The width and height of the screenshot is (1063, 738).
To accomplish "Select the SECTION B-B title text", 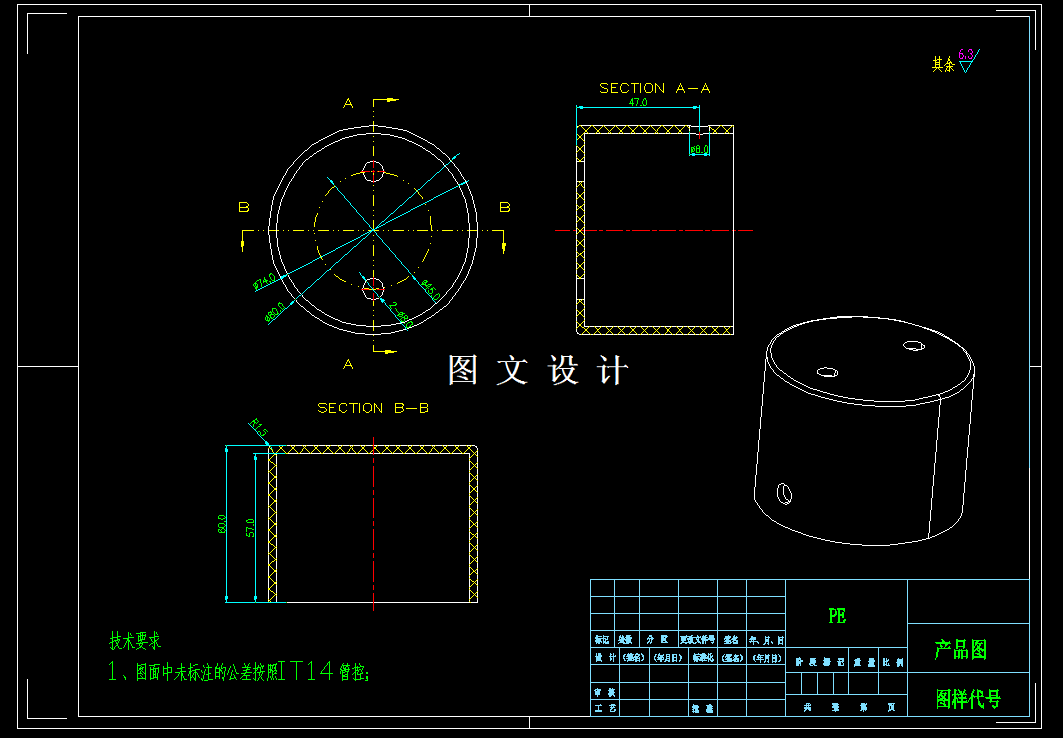I will pos(373,408).
